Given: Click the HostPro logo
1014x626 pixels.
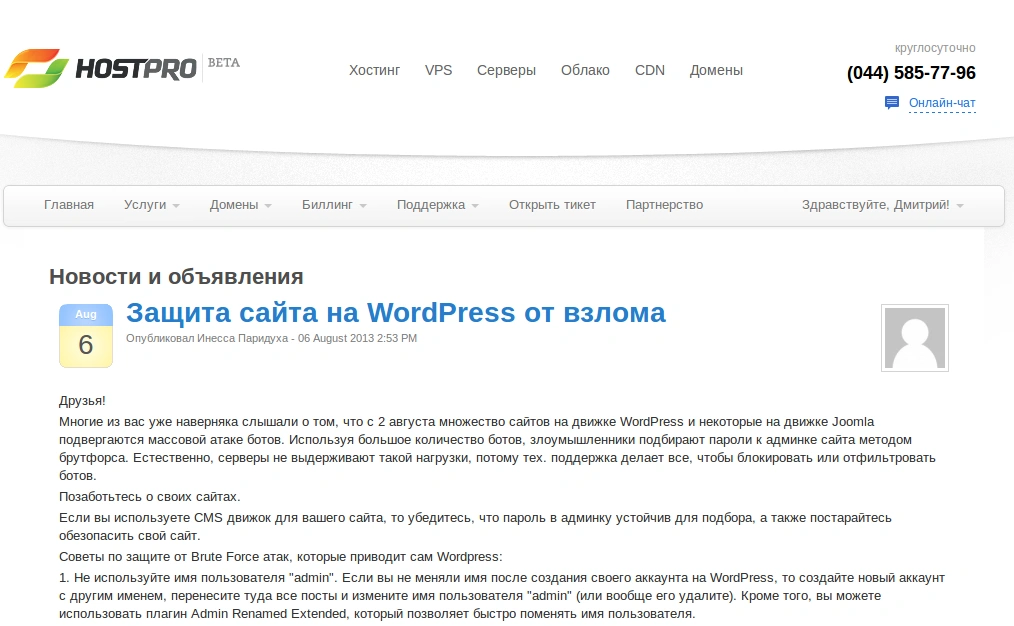Looking at the screenshot, I should tap(100, 68).
